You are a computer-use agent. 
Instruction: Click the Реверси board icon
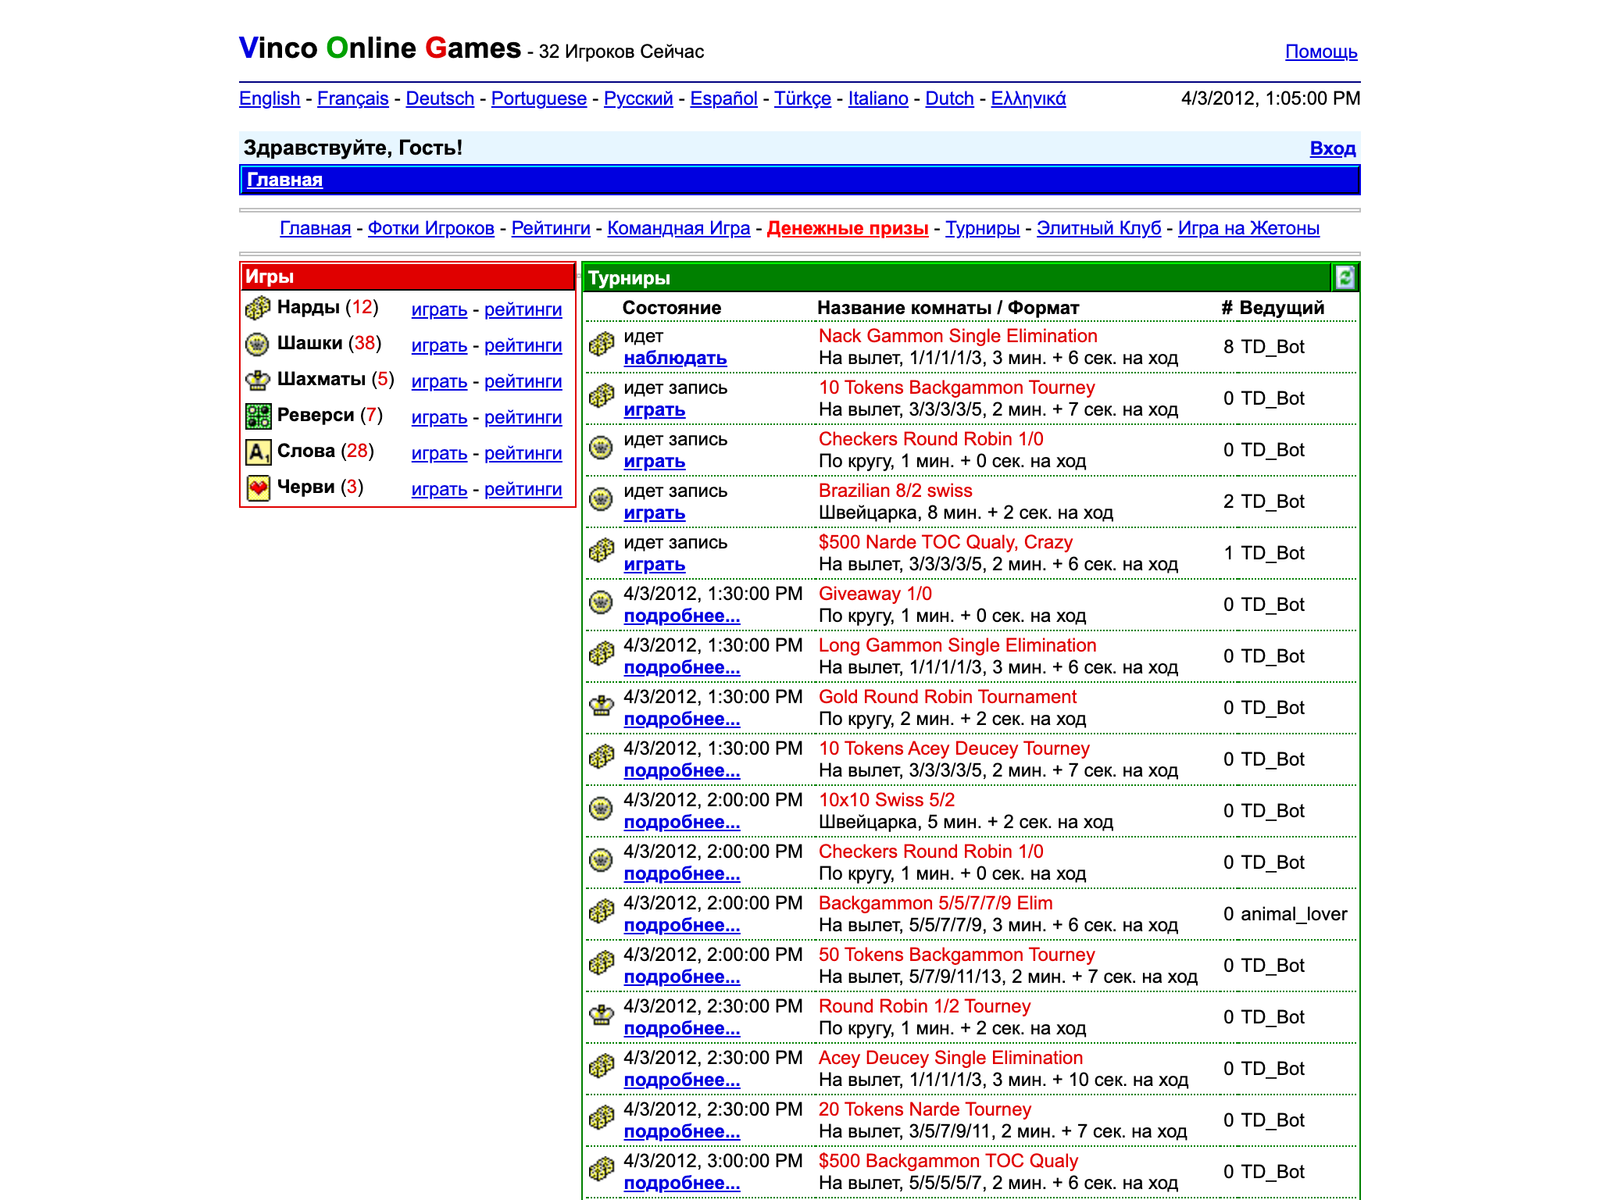tap(258, 416)
